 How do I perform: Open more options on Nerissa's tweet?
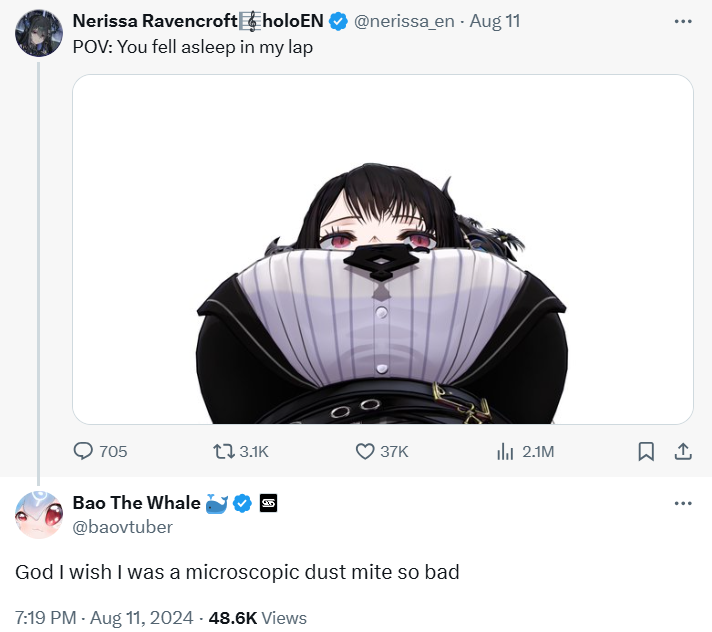tap(683, 21)
